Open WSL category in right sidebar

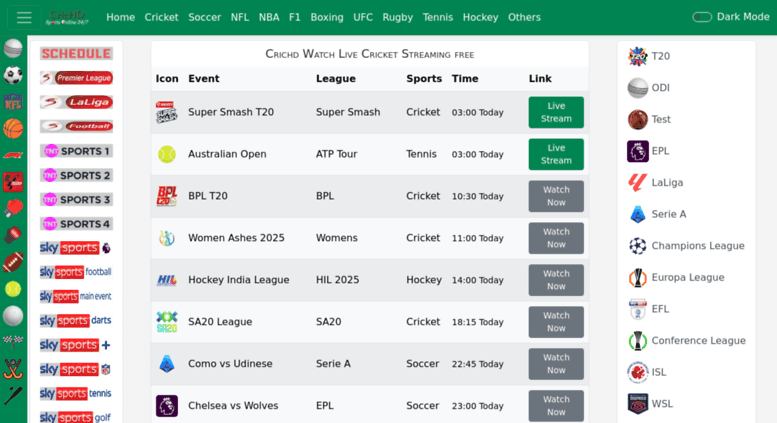pos(650,404)
